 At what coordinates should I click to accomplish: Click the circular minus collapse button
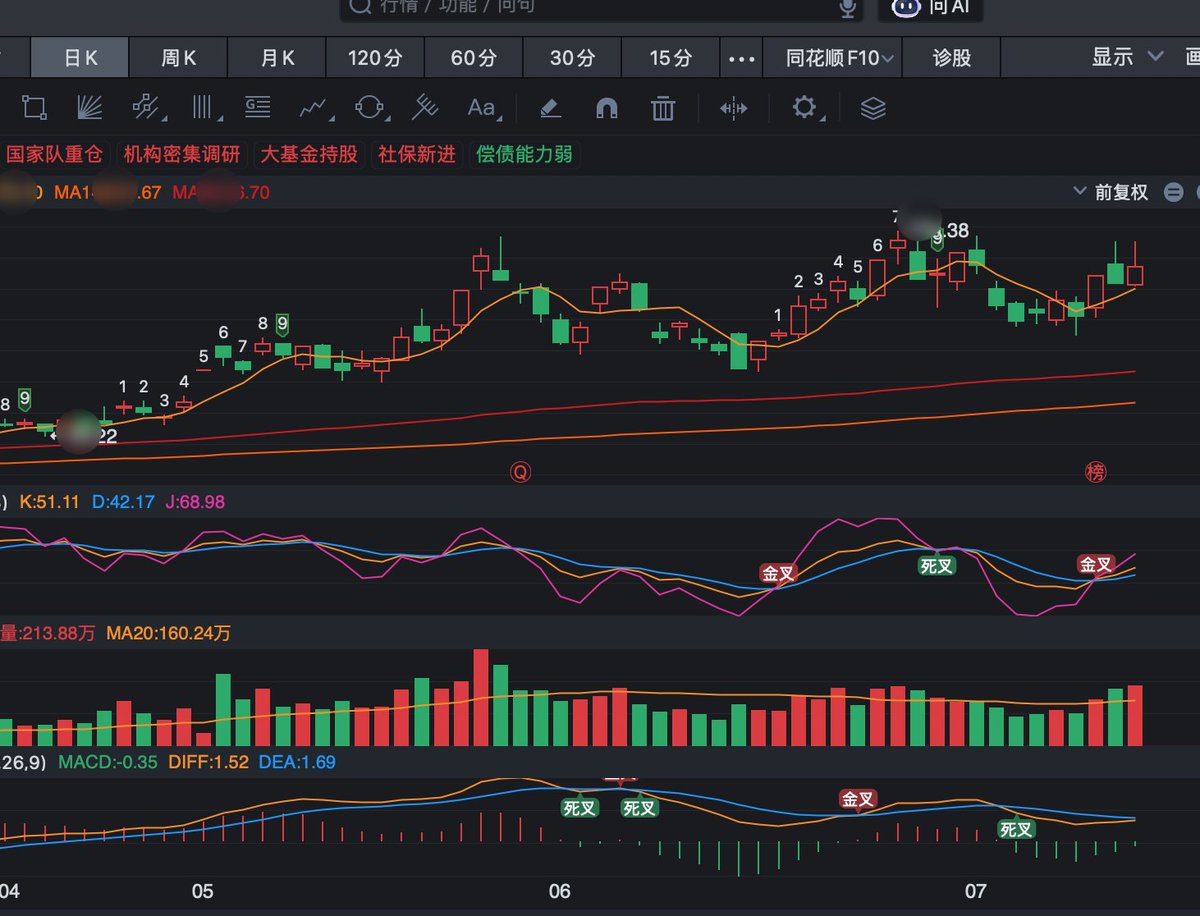pos(1174,192)
